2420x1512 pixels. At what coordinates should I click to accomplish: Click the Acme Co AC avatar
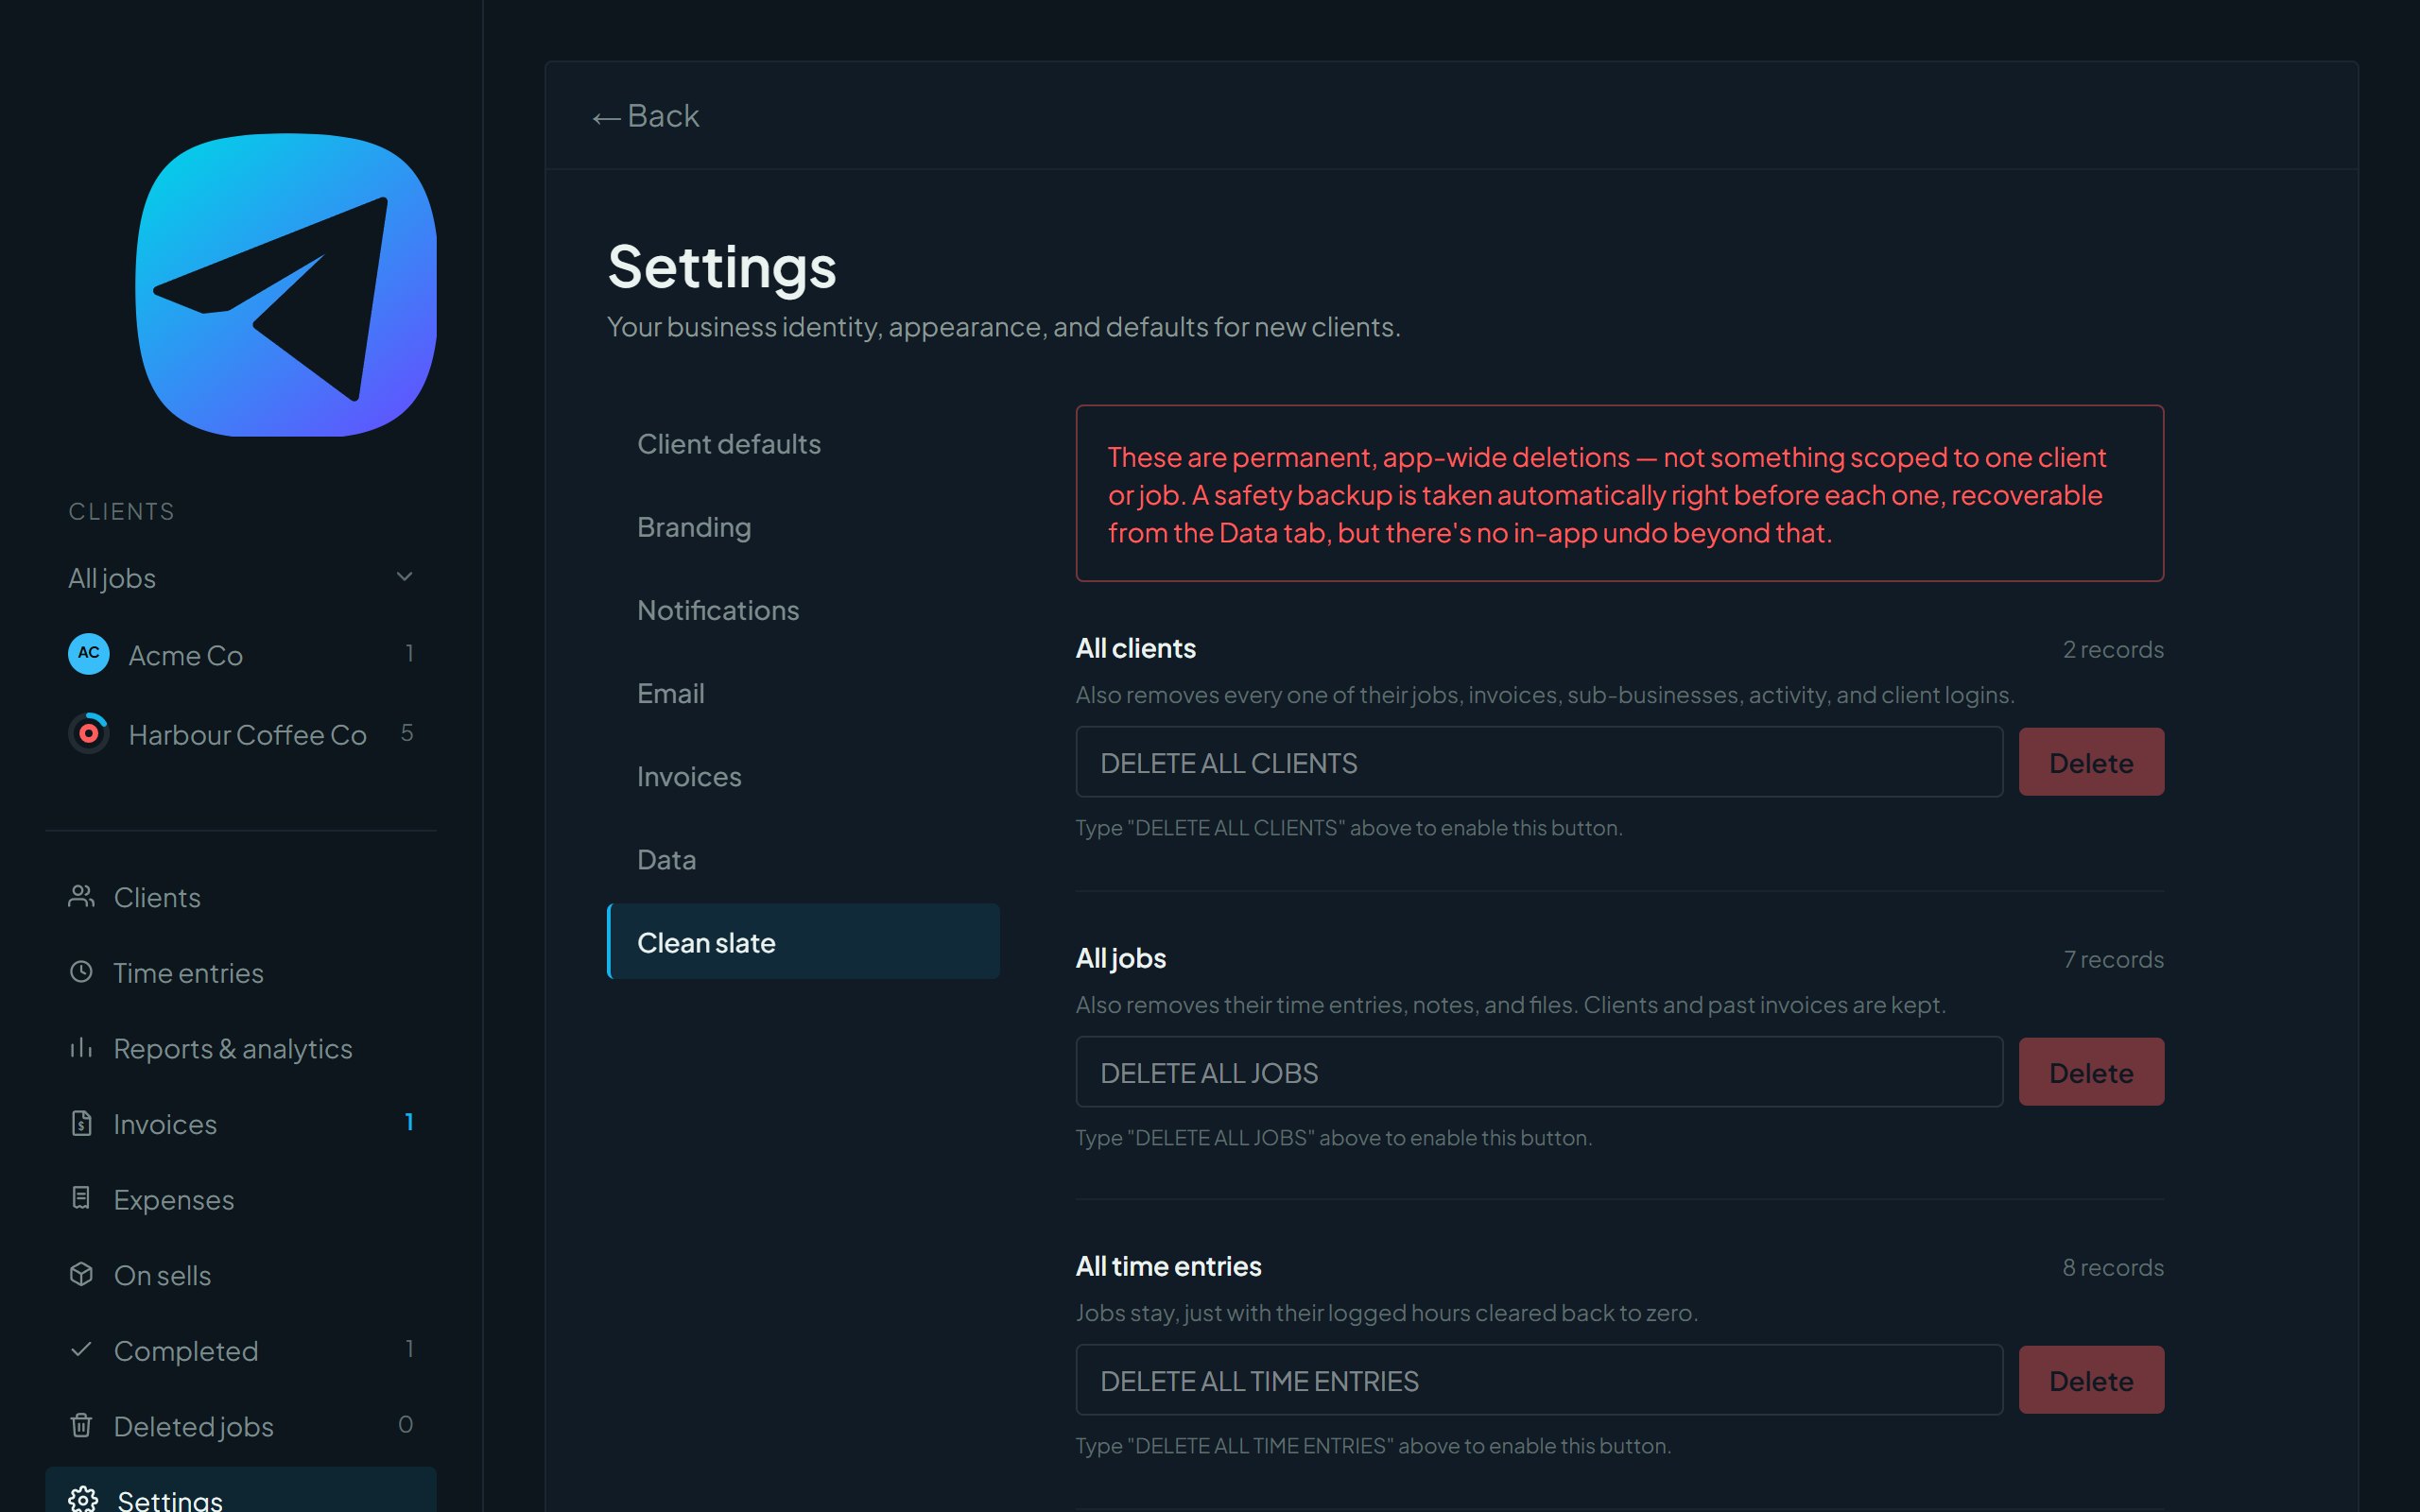89,654
